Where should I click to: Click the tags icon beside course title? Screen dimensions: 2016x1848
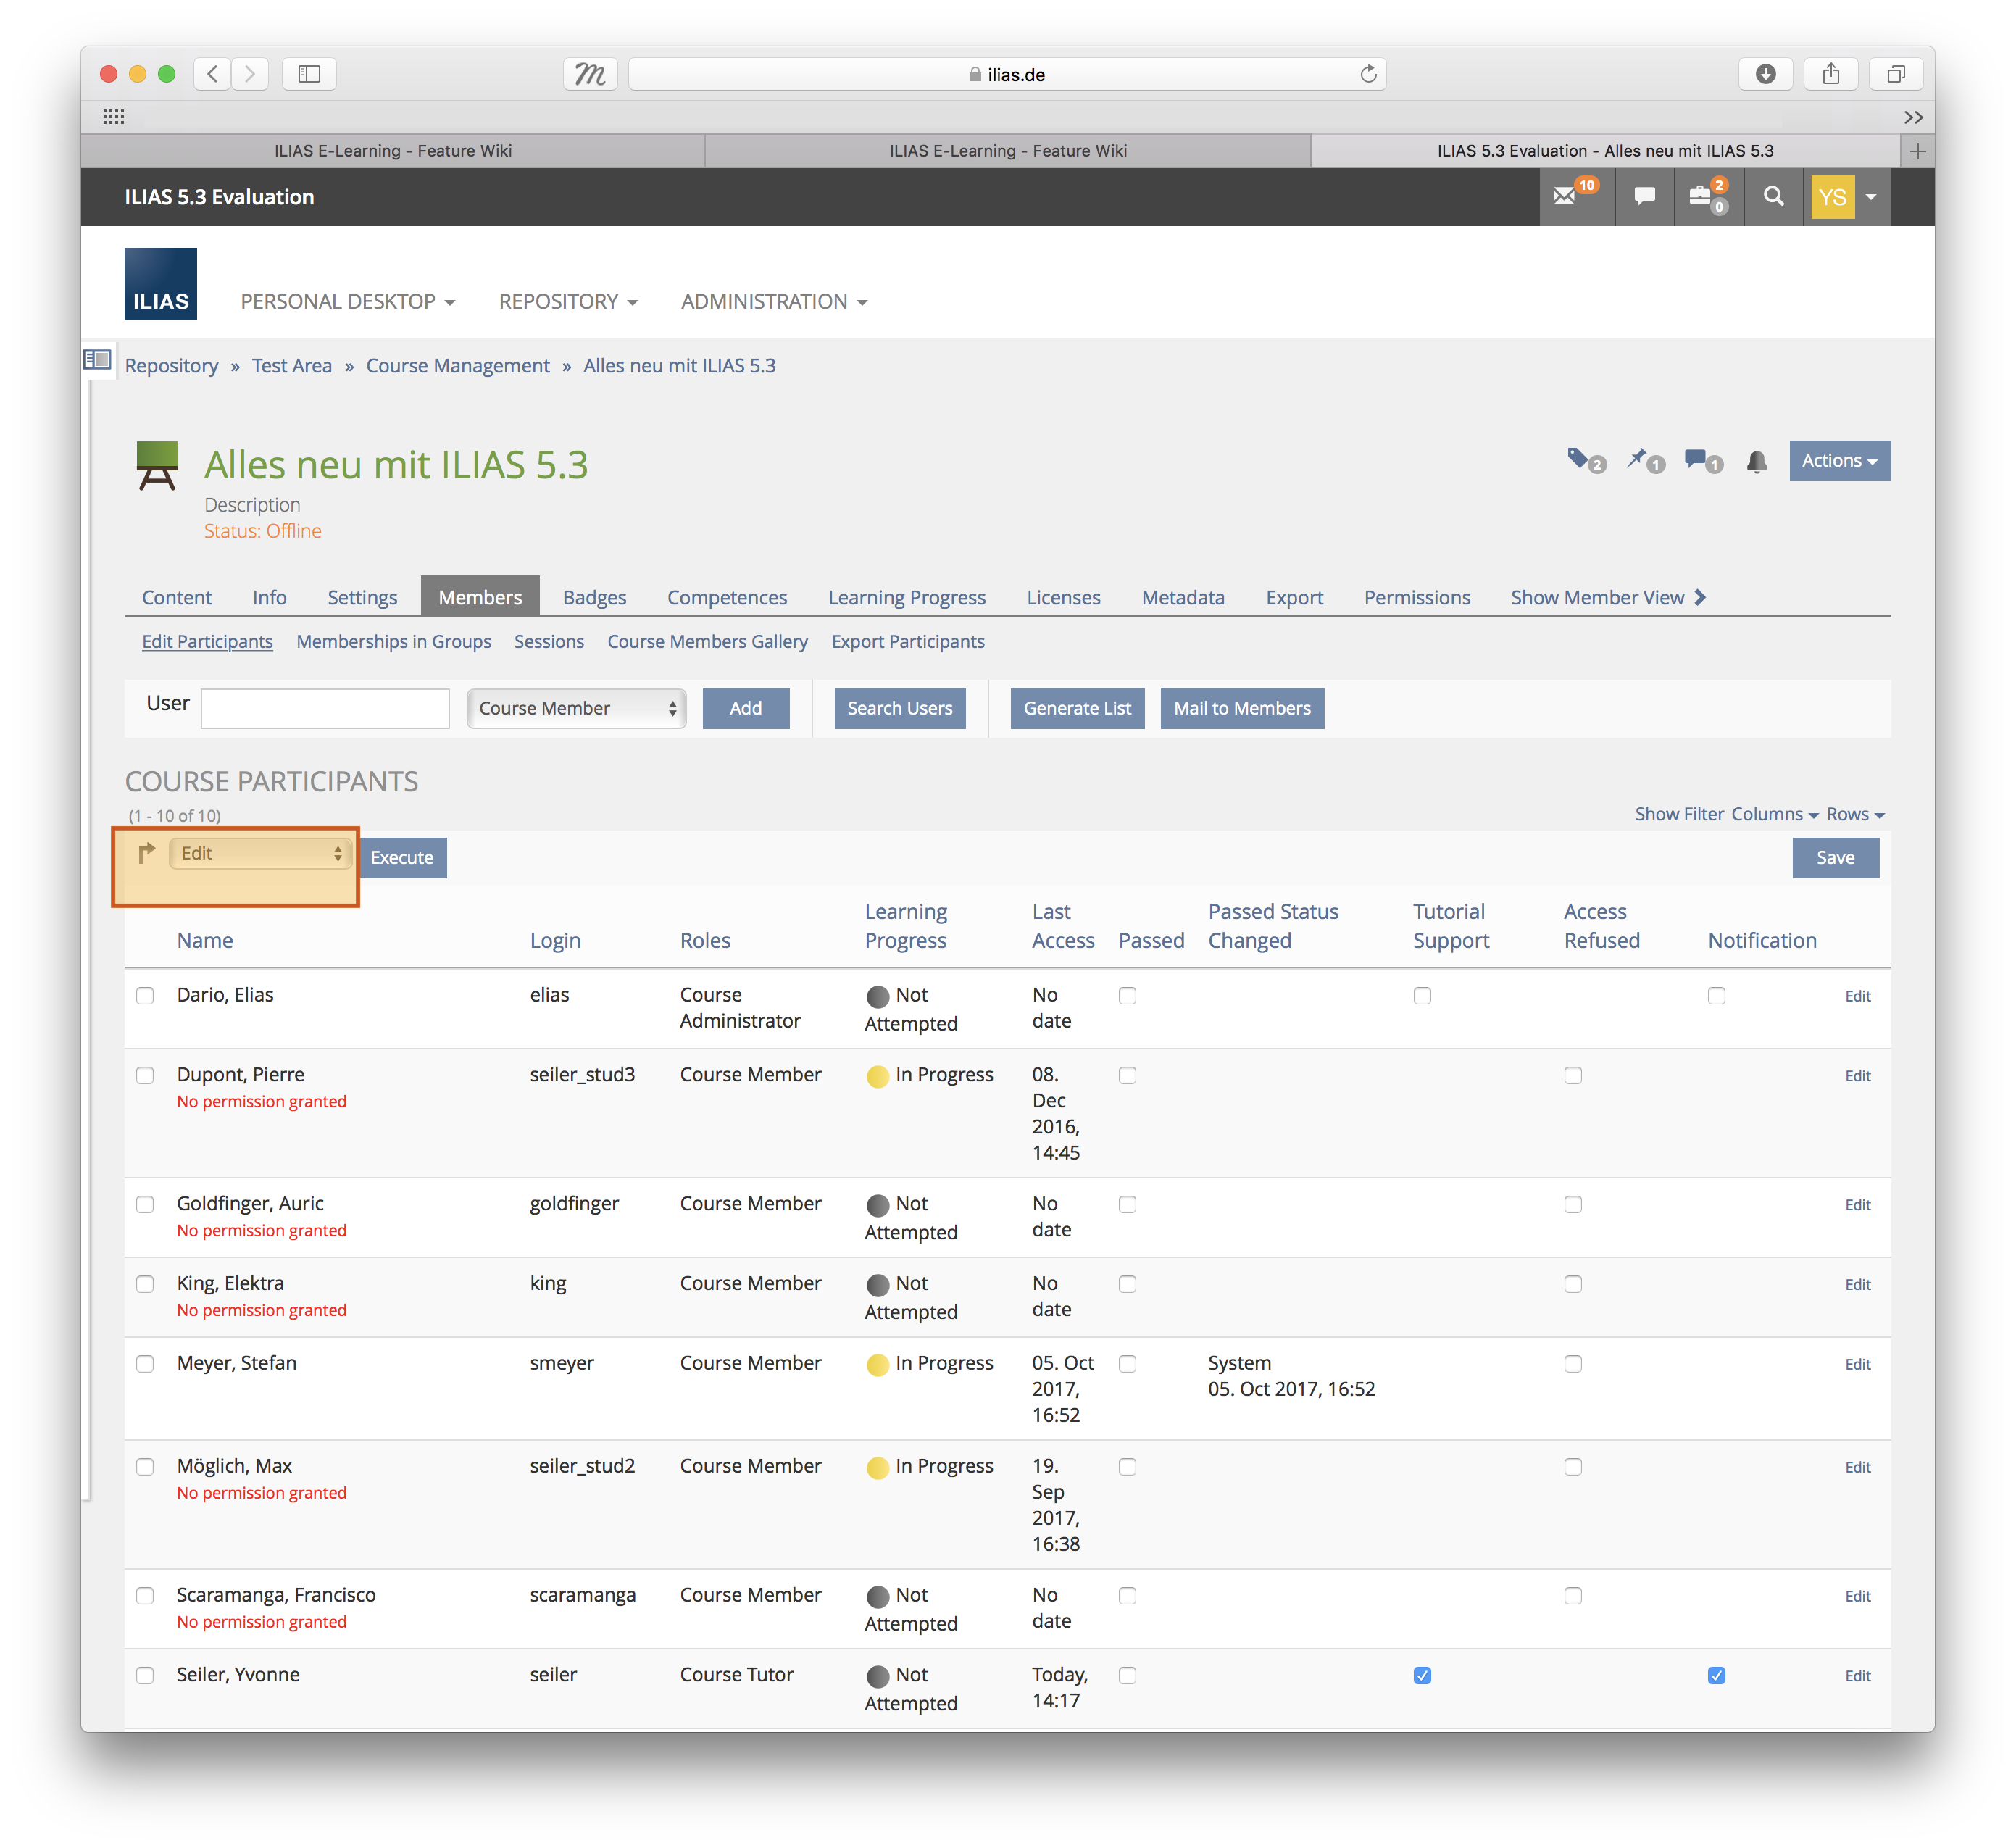click(x=1579, y=460)
